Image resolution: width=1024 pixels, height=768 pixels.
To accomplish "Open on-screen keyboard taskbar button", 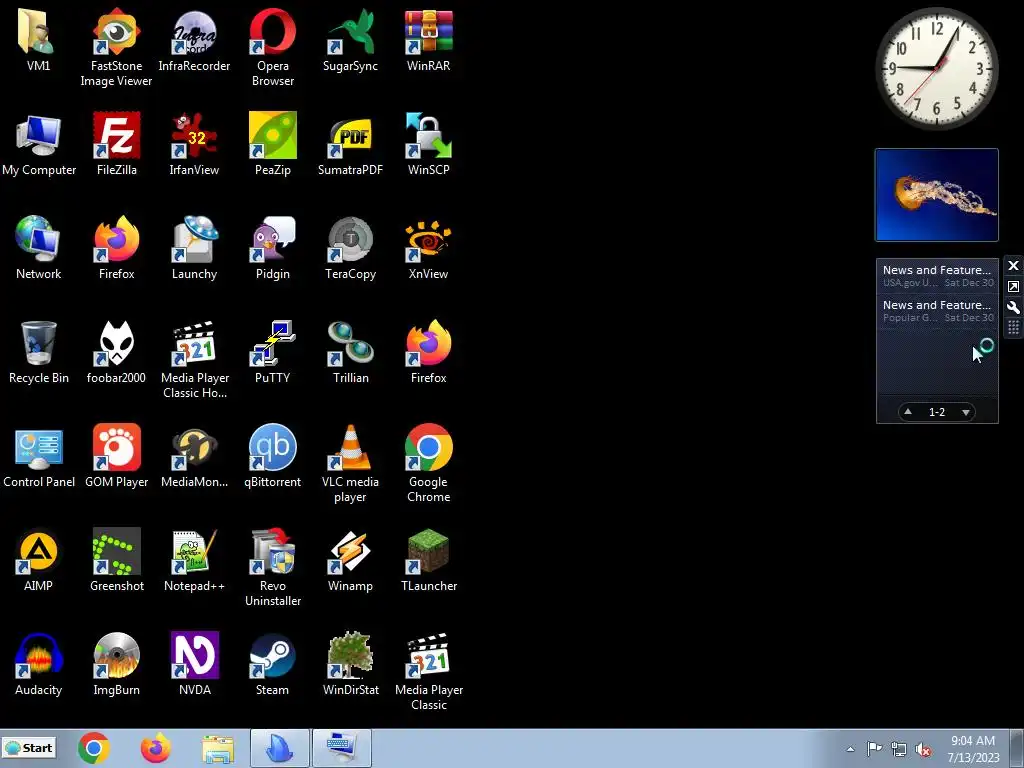I will click(x=342, y=748).
